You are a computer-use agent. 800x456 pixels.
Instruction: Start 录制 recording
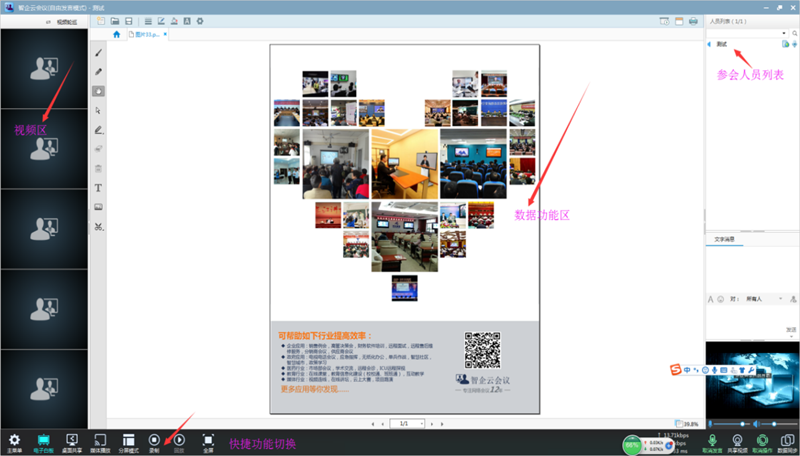coord(154,442)
